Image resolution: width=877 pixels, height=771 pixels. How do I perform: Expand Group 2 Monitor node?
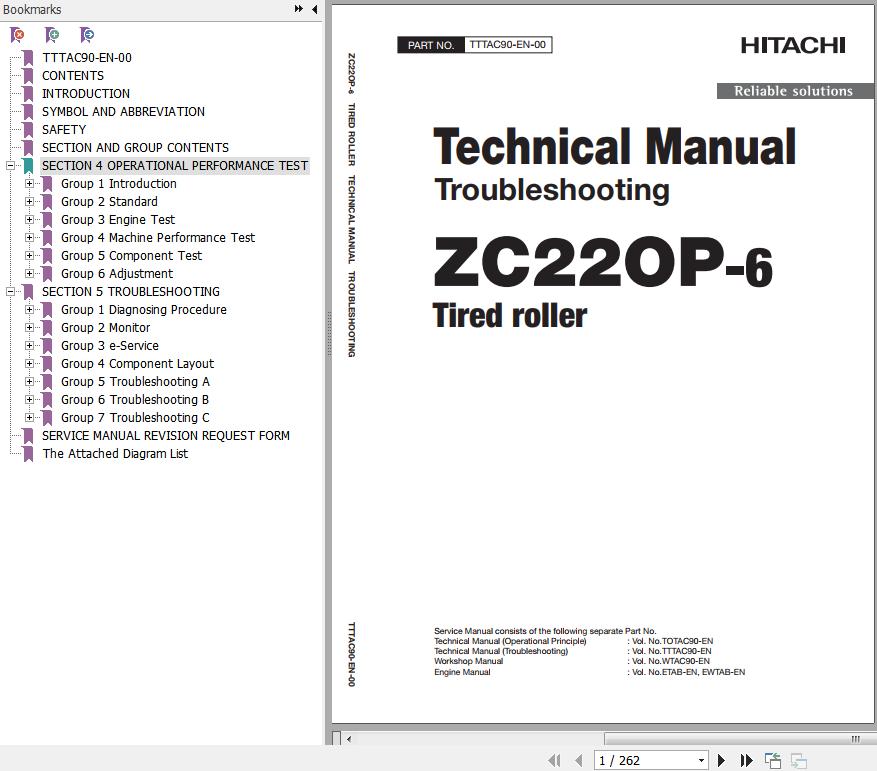click(x=29, y=328)
